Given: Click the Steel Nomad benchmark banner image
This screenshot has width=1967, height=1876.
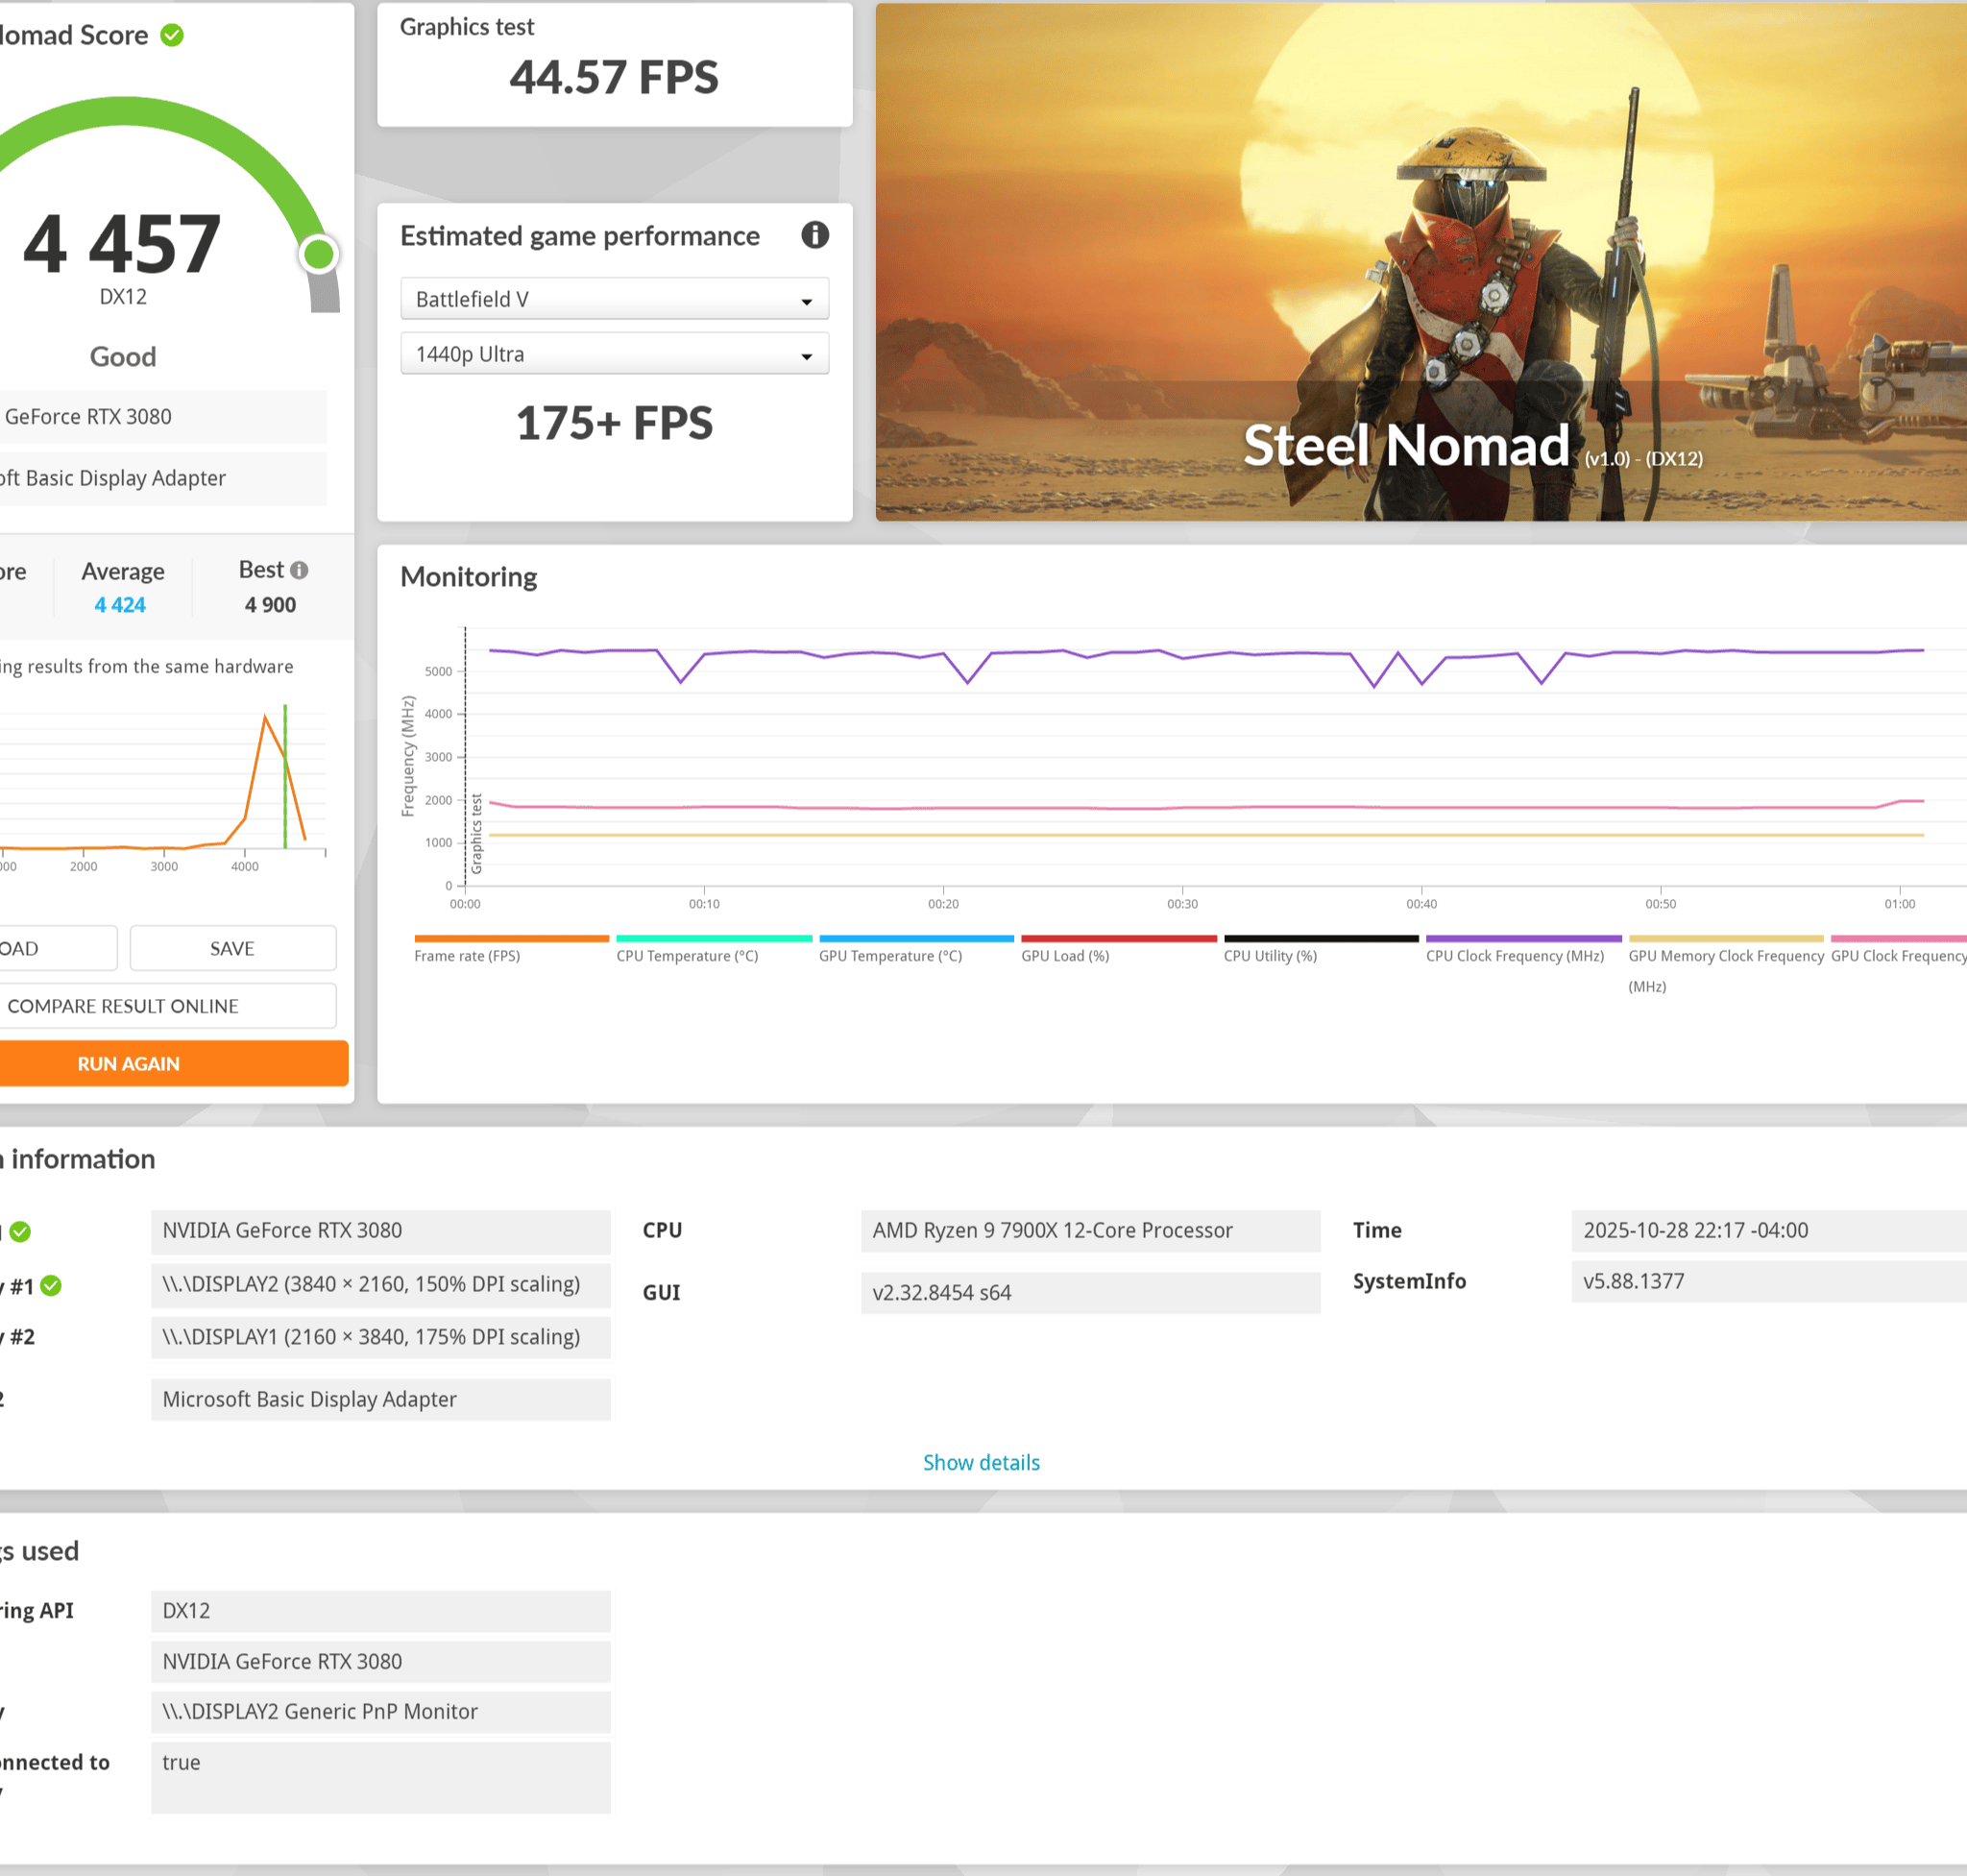Looking at the screenshot, I should pos(1421,262).
